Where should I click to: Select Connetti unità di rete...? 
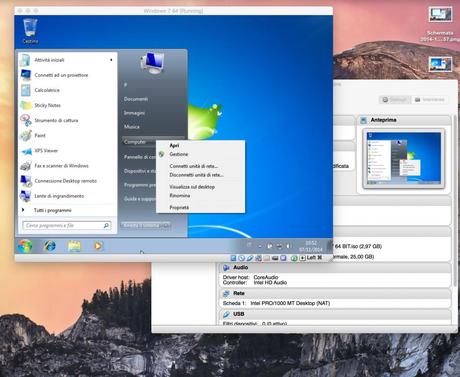(x=193, y=166)
